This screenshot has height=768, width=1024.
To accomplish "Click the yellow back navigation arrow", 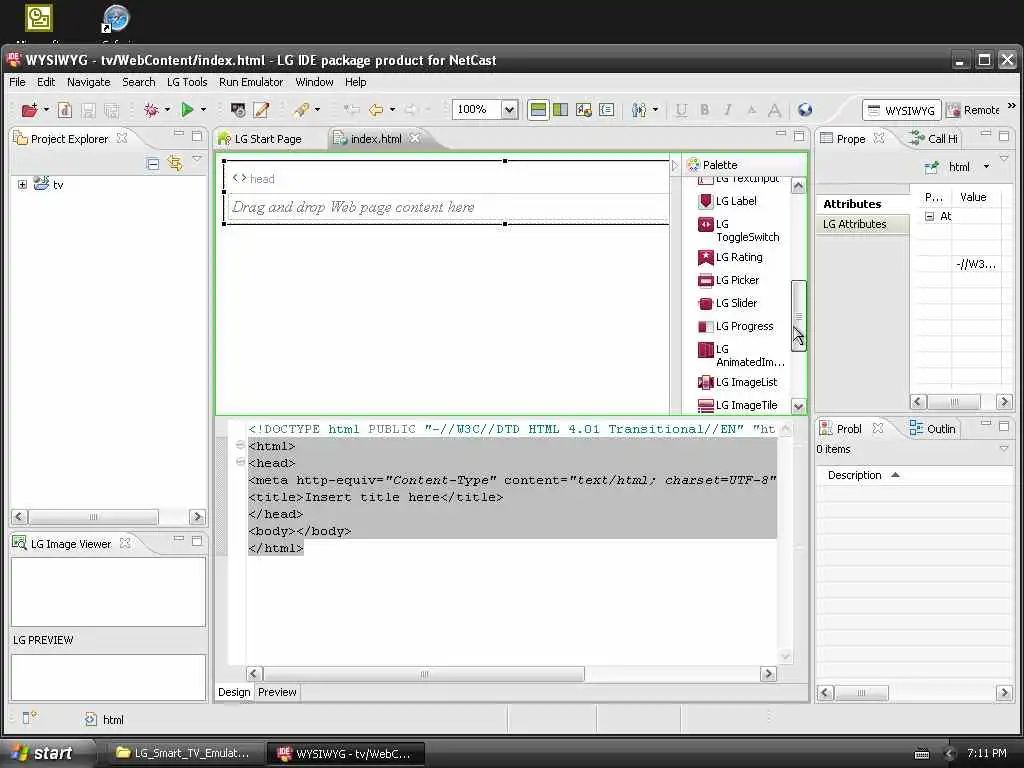I will coord(376,110).
